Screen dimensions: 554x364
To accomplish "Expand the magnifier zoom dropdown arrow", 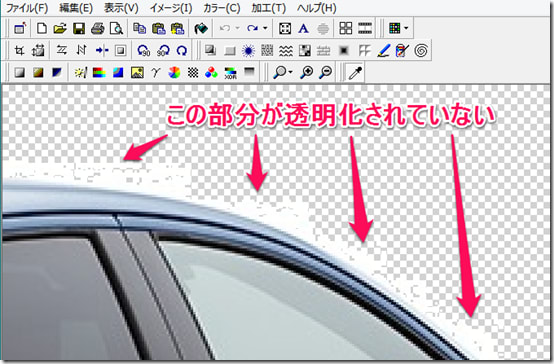I will (x=290, y=72).
